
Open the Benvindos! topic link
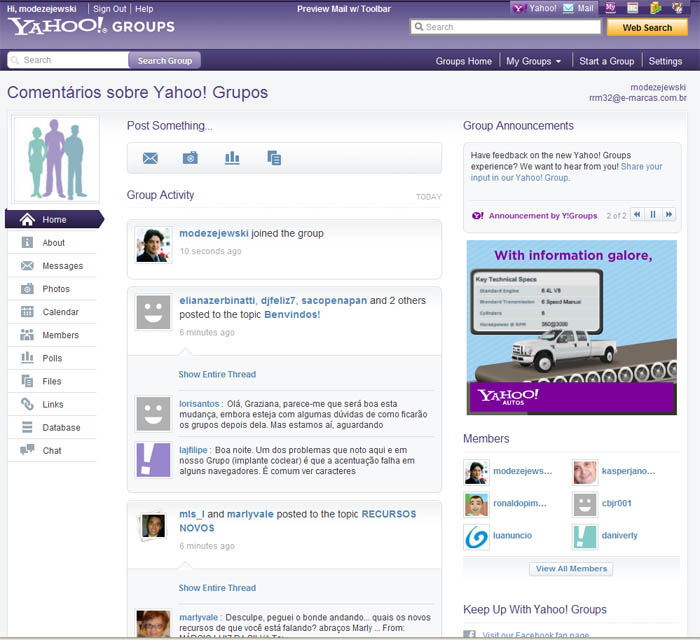tap(292, 315)
